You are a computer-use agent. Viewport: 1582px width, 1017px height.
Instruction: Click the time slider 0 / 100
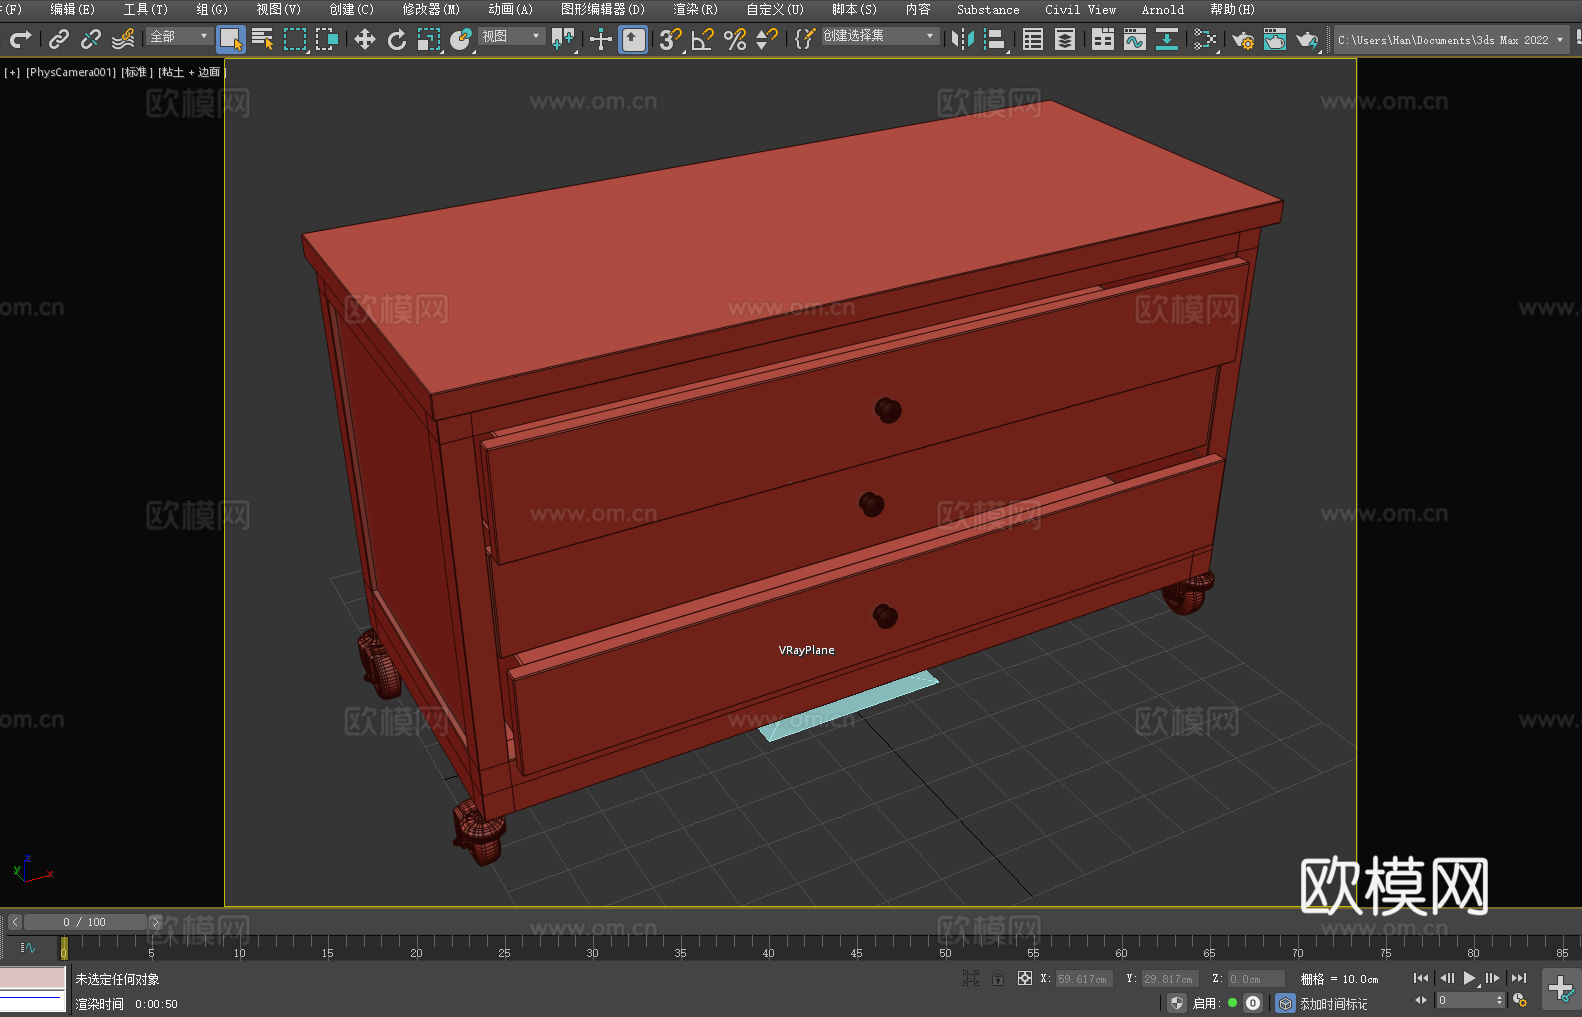(x=85, y=922)
